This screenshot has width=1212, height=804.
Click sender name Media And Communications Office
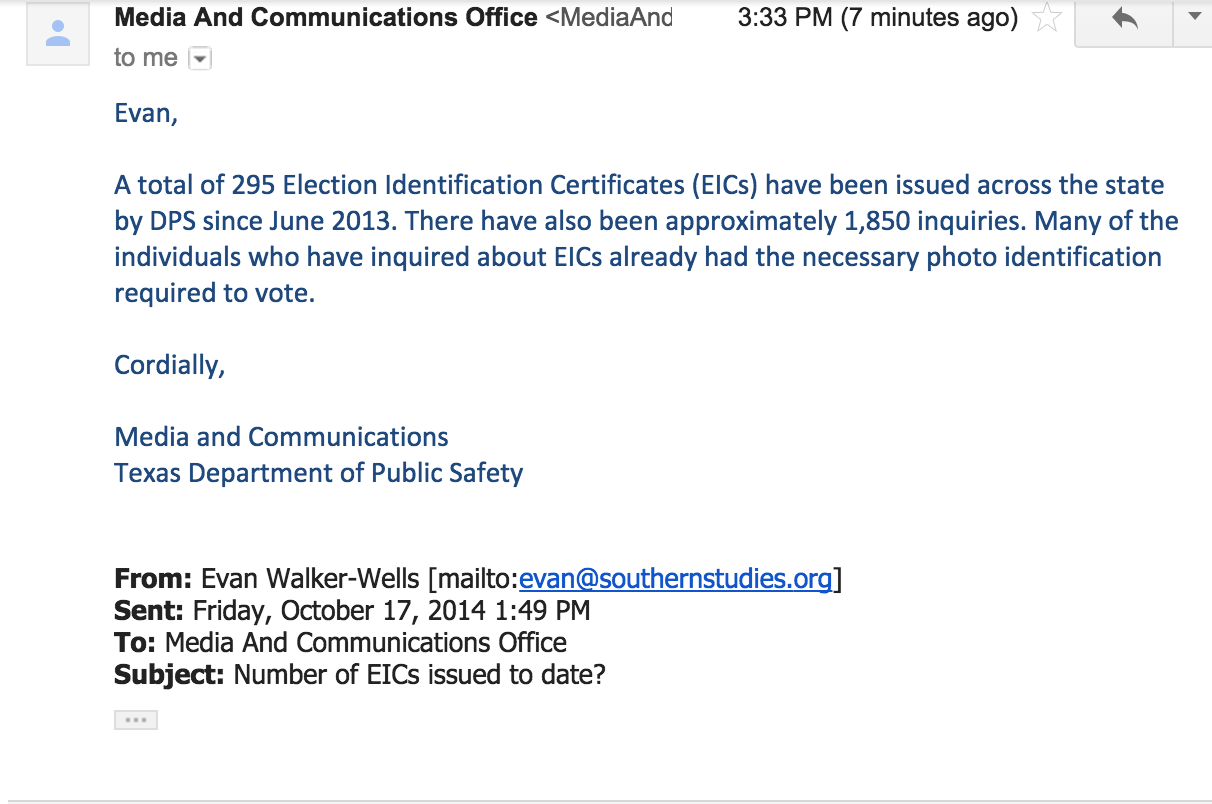[x=326, y=17]
